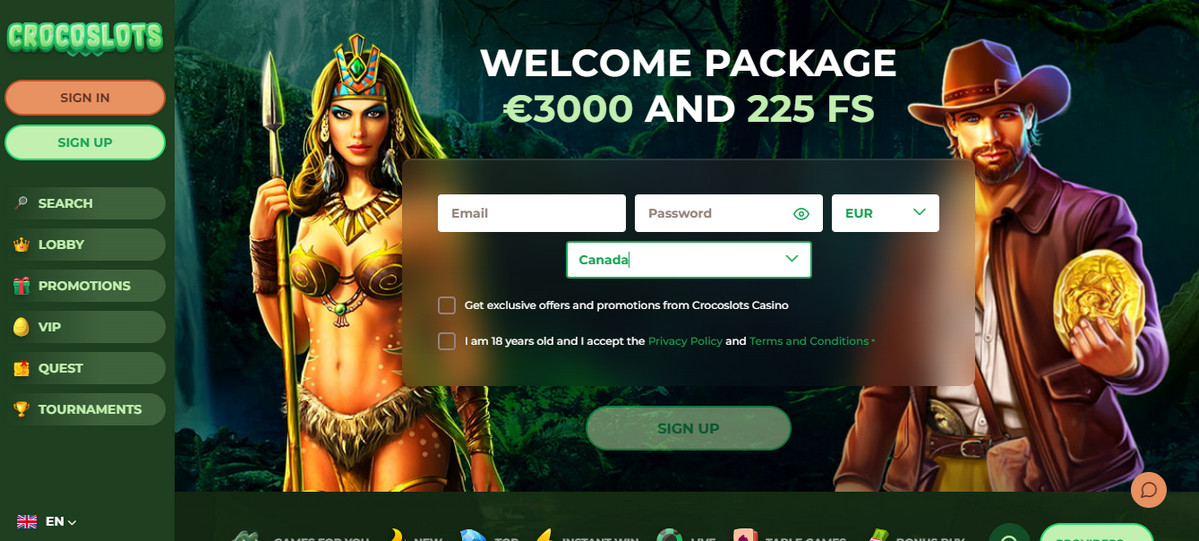Open the Canada country dropdown
The height and width of the screenshot is (541, 1199).
click(688, 260)
